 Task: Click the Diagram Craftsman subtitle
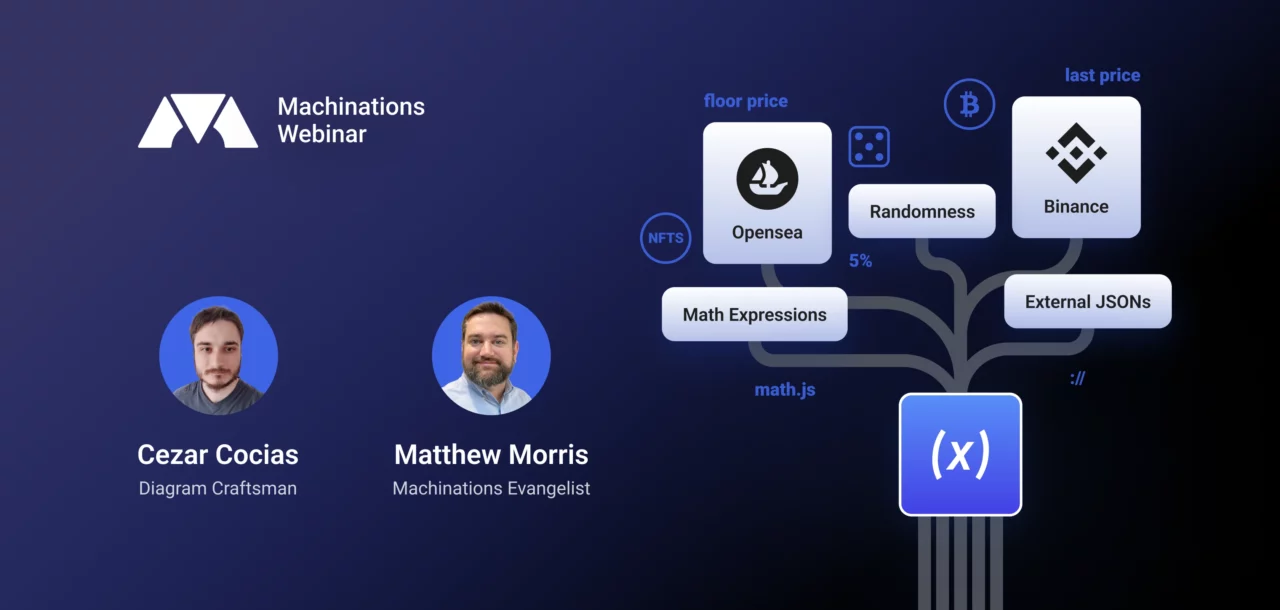pyautogui.click(x=218, y=489)
